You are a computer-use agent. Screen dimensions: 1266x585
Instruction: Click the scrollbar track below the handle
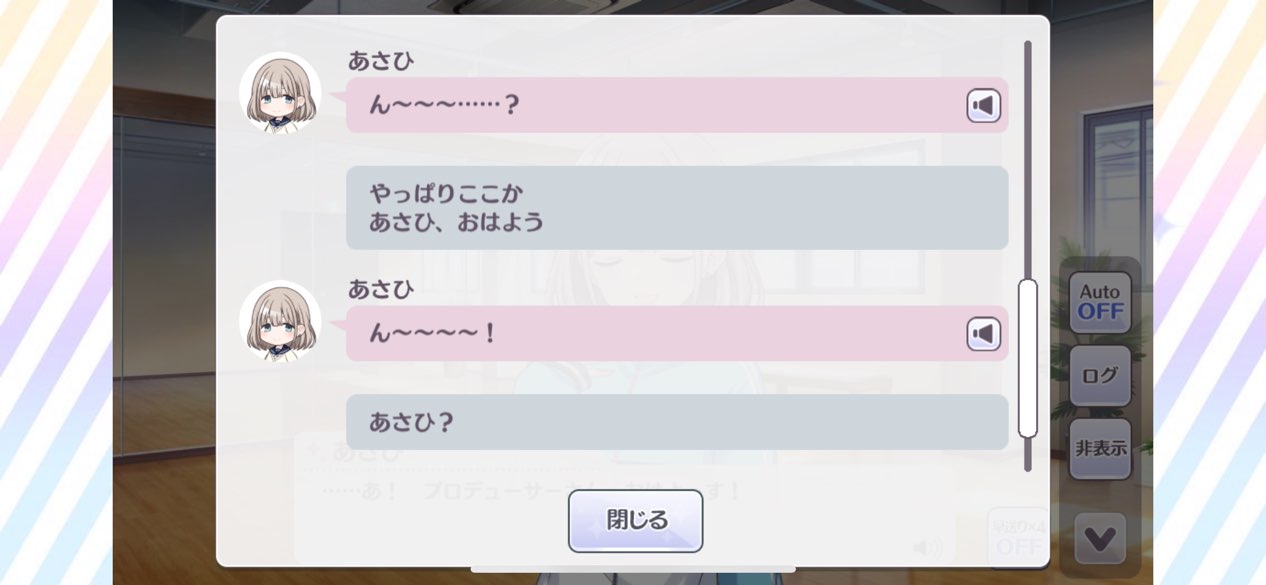pos(1027,455)
